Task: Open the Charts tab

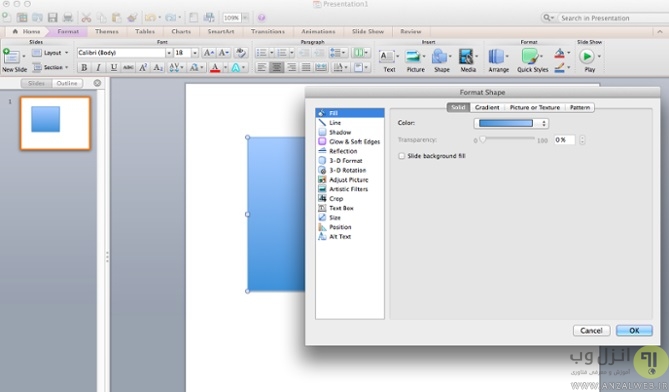Action: coord(181,32)
